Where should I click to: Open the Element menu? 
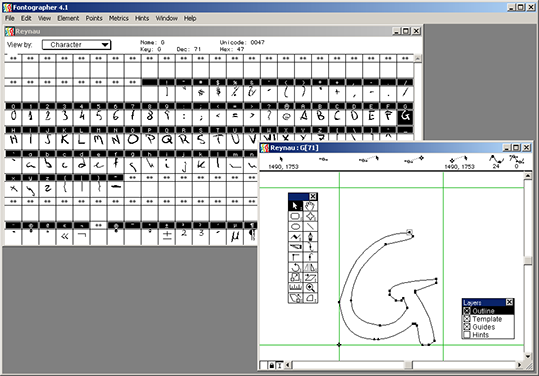[x=68, y=18]
